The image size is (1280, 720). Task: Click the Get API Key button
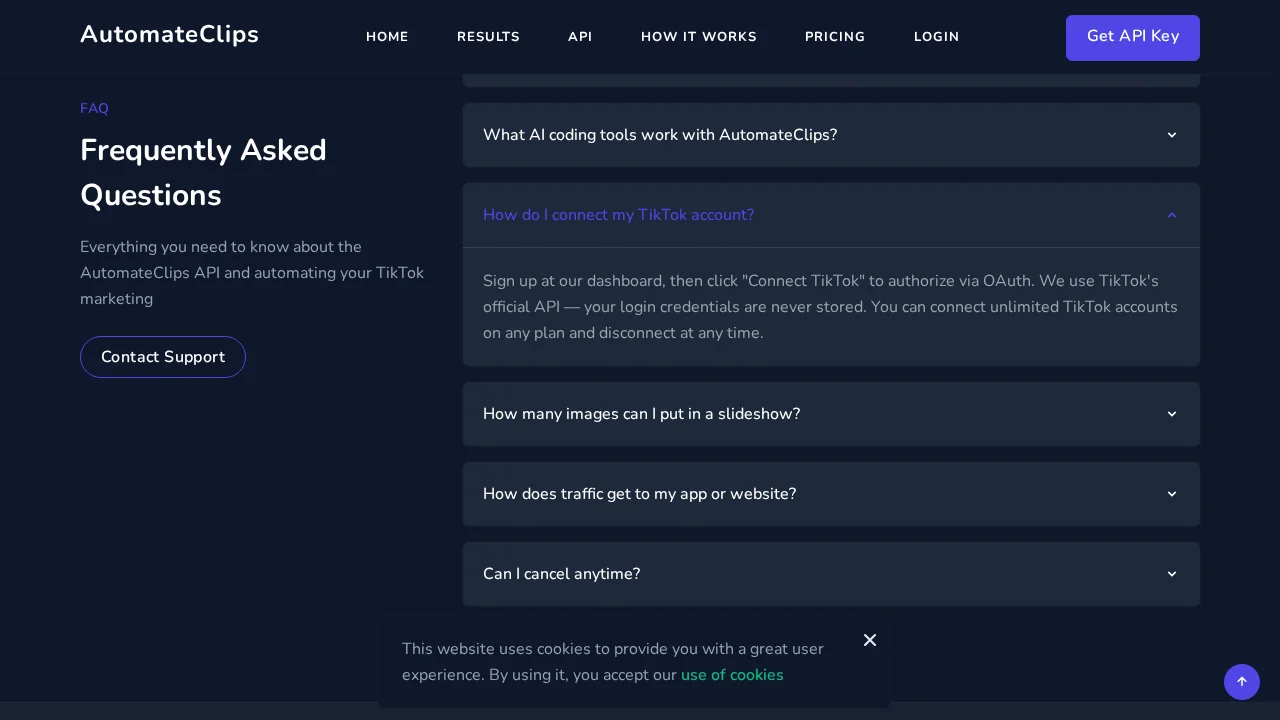tap(1132, 37)
